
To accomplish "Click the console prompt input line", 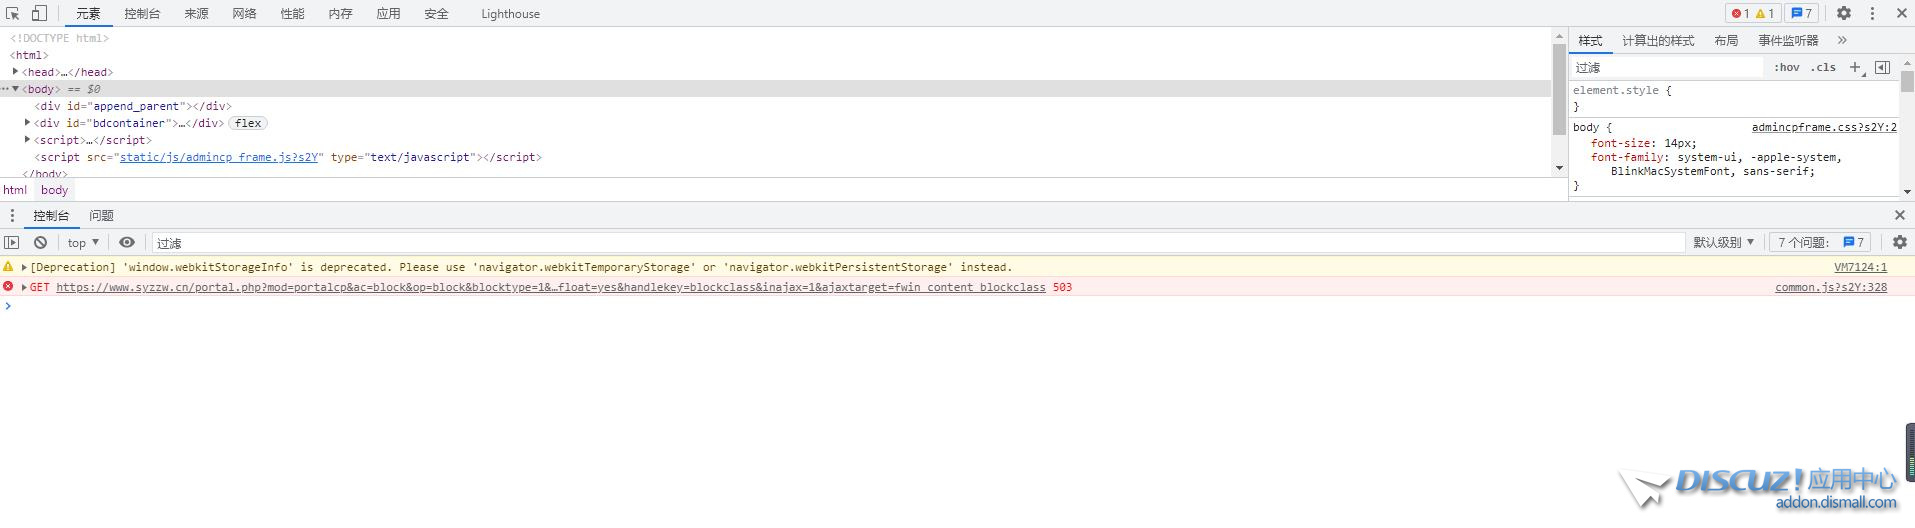I will tap(960, 306).
